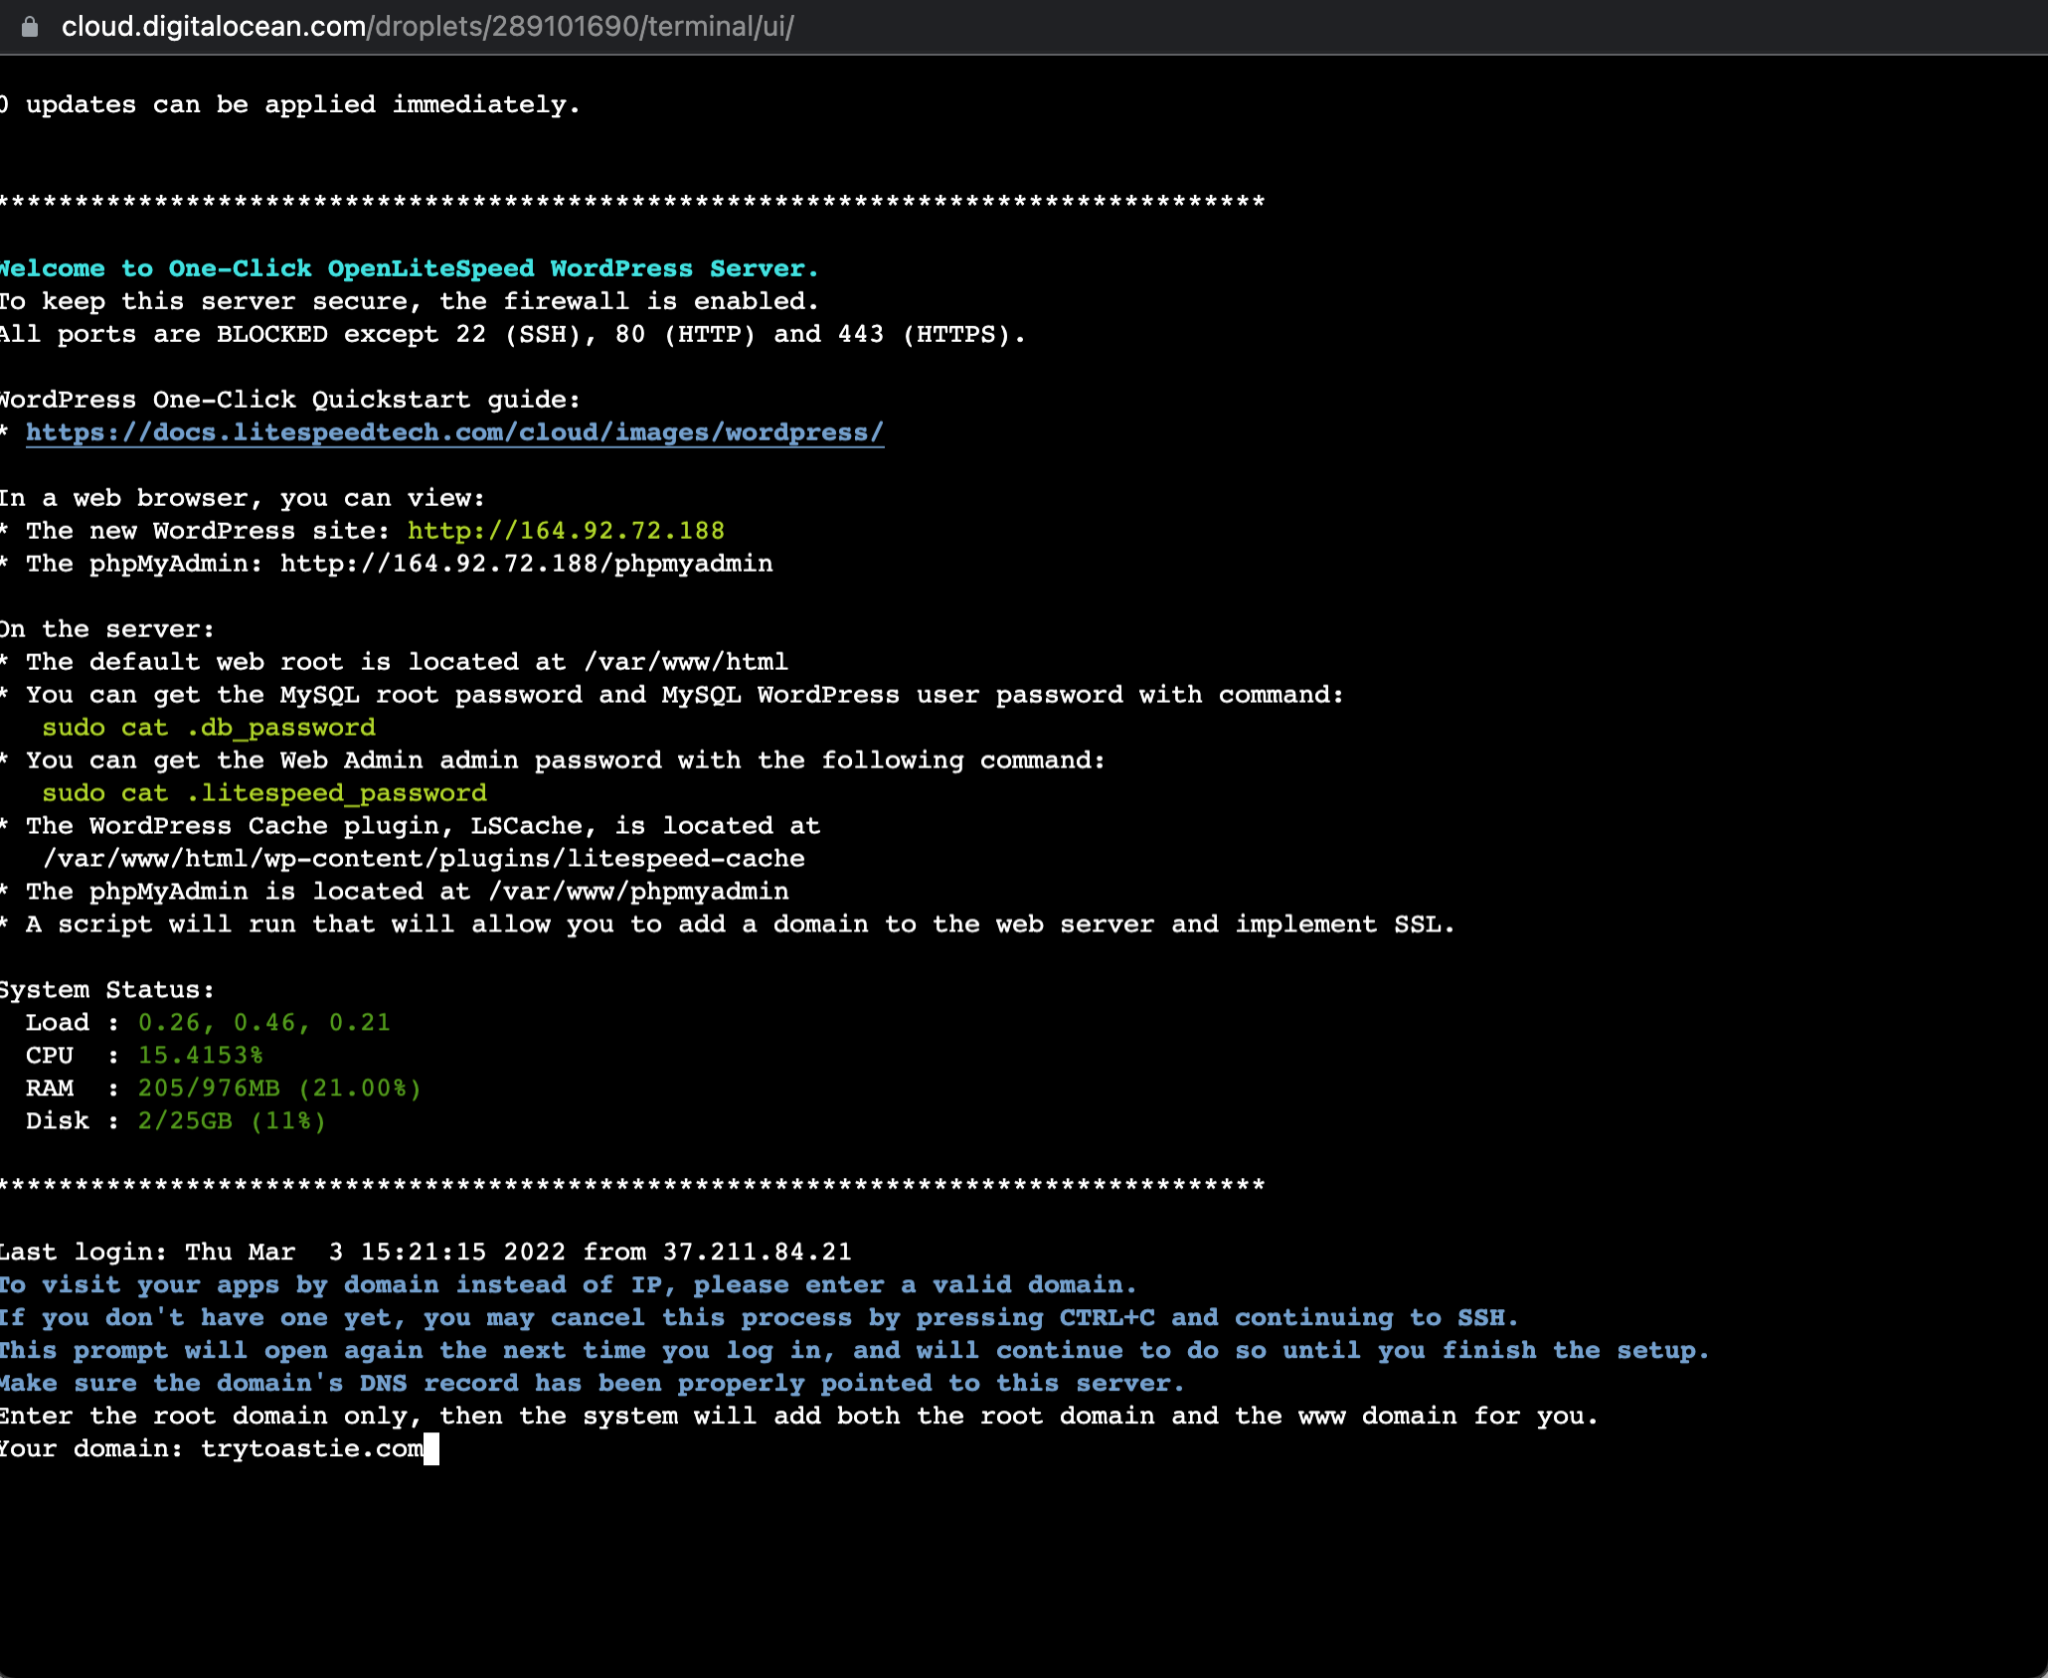Viewport: 2048px width, 1678px height.
Task: Click the lock icon in the address bar
Action: coord(30,27)
